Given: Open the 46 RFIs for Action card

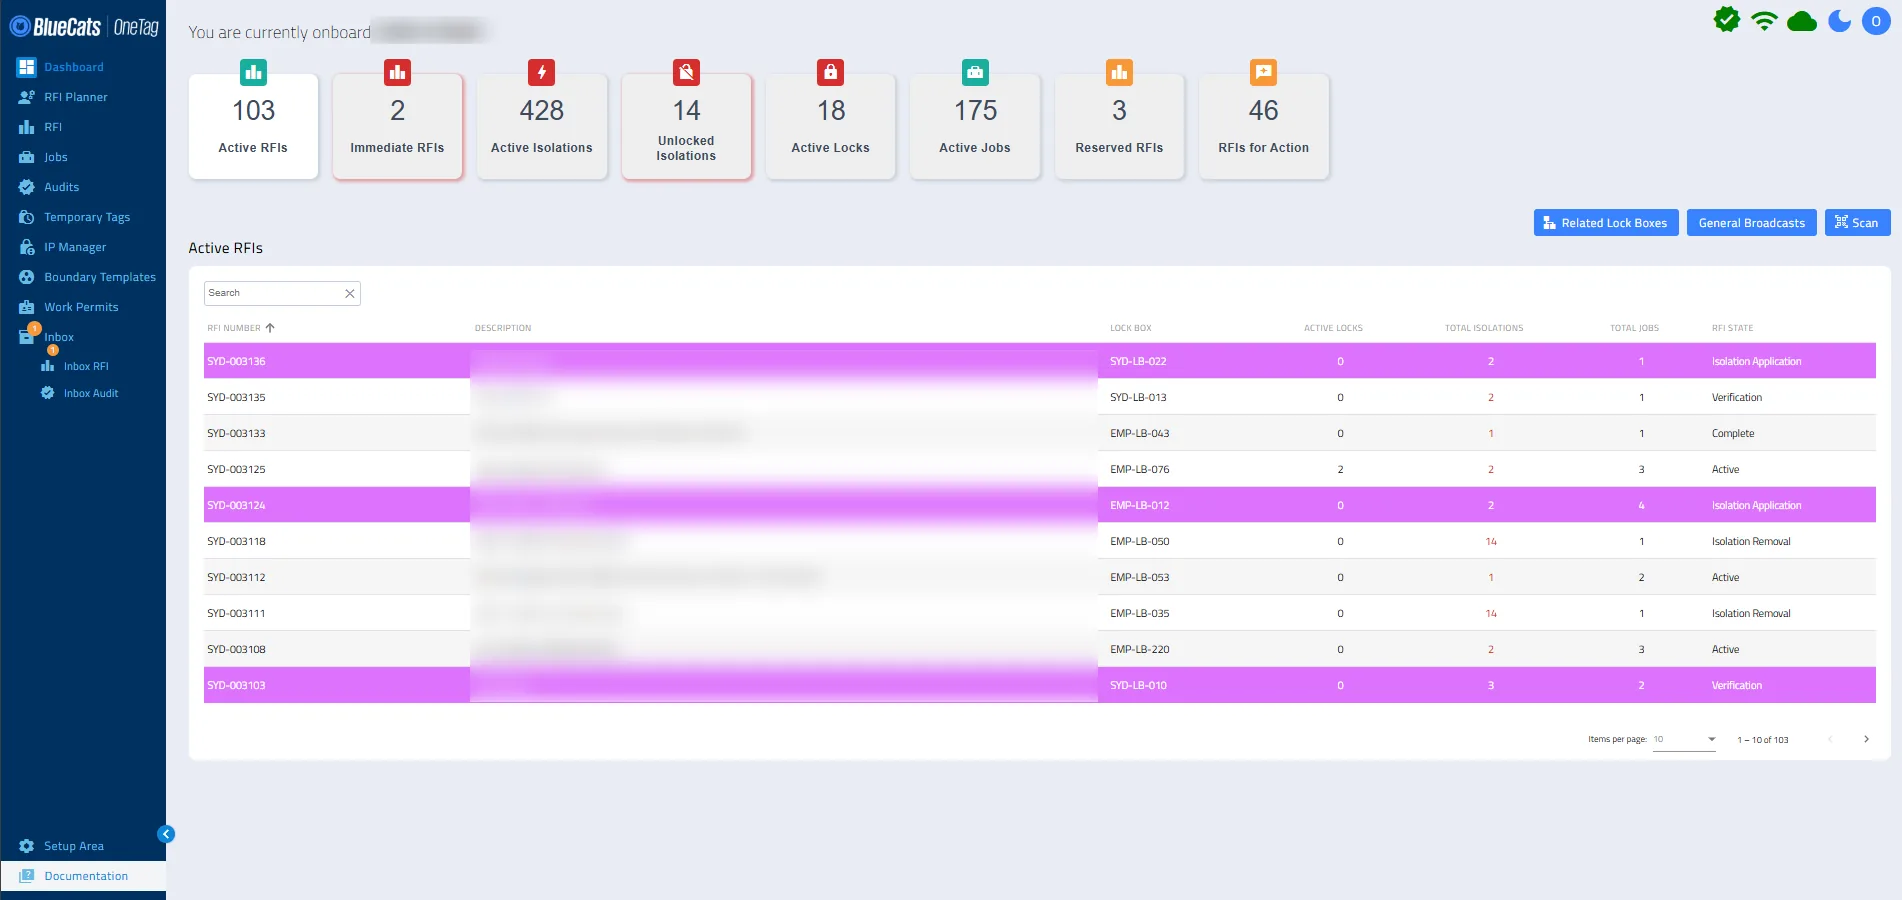Looking at the screenshot, I should coord(1264,127).
